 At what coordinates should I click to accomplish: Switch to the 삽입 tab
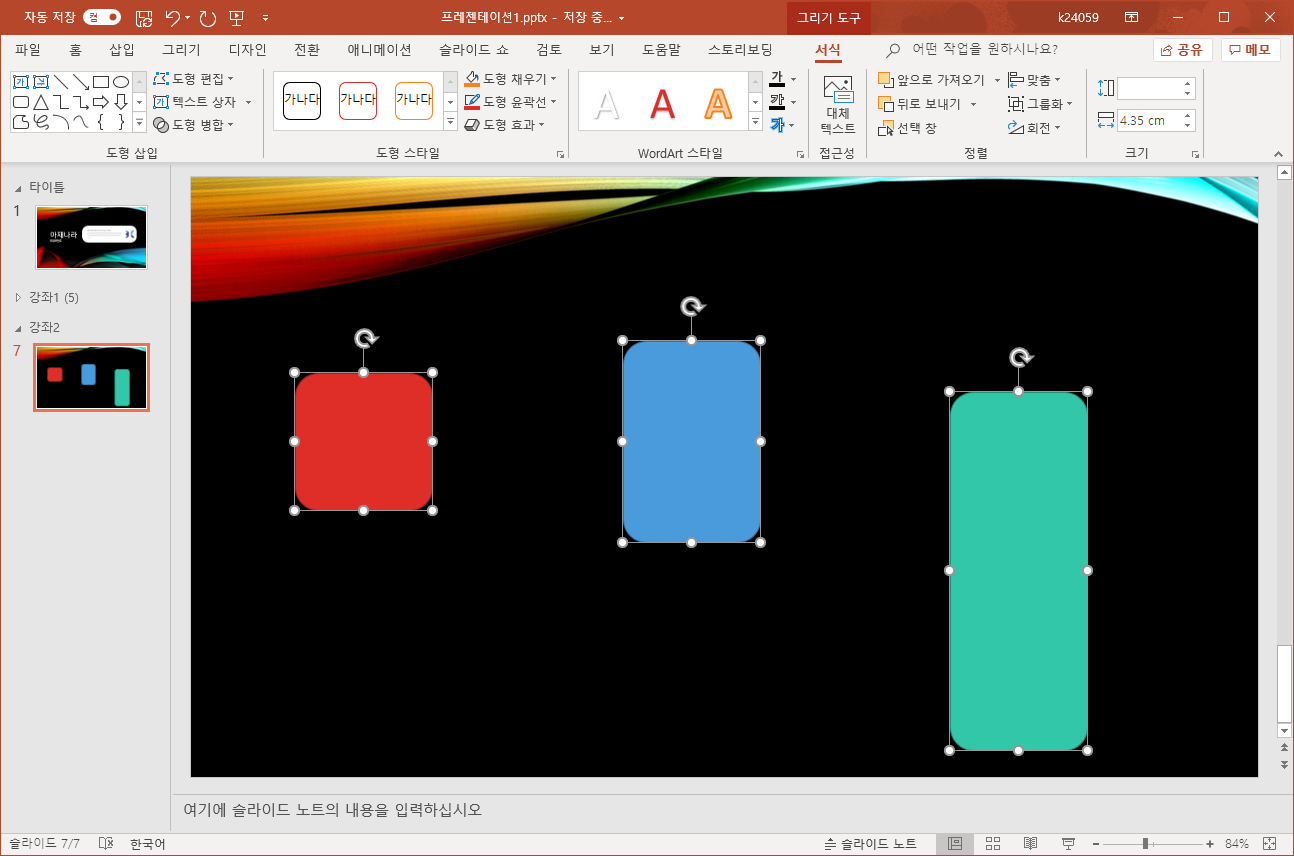[x=121, y=49]
